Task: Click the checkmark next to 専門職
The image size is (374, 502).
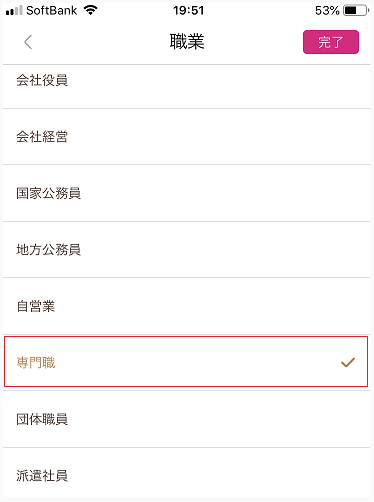Action: click(348, 362)
